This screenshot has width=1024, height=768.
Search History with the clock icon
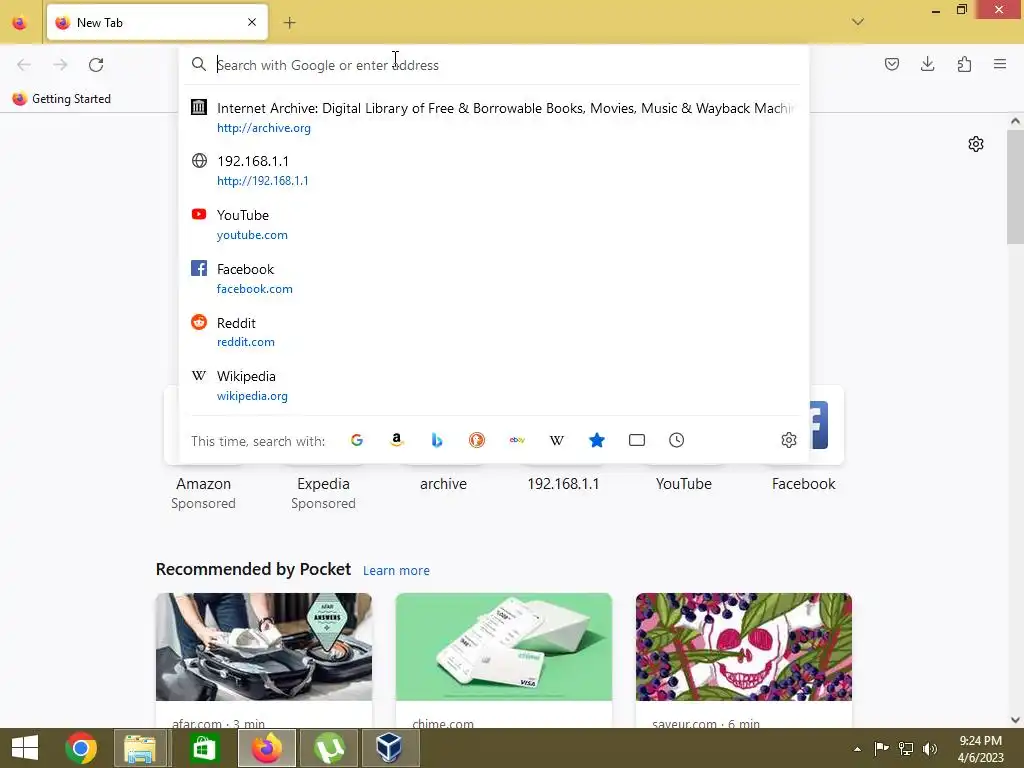pos(677,440)
